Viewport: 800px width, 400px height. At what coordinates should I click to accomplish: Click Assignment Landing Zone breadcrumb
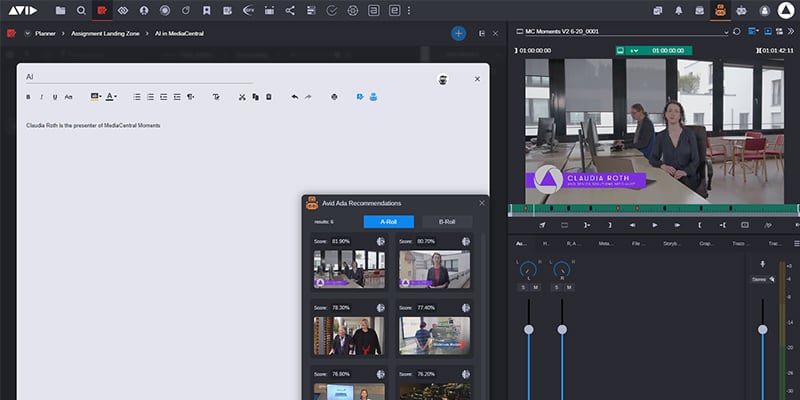105,34
